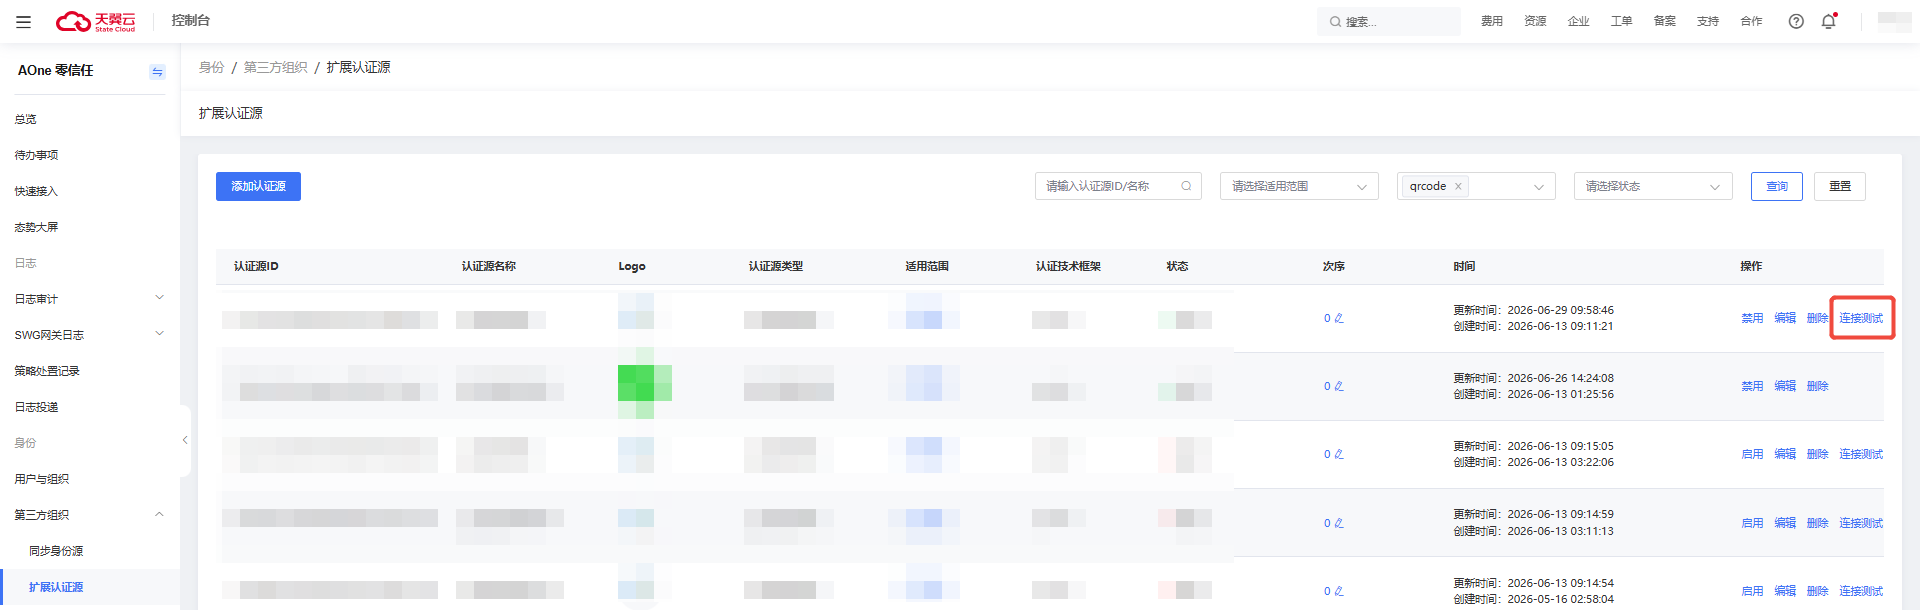Focus the 请输入认证源ID/名称 input field
The height and width of the screenshot is (610, 1920).
click(x=1111, y=186)
